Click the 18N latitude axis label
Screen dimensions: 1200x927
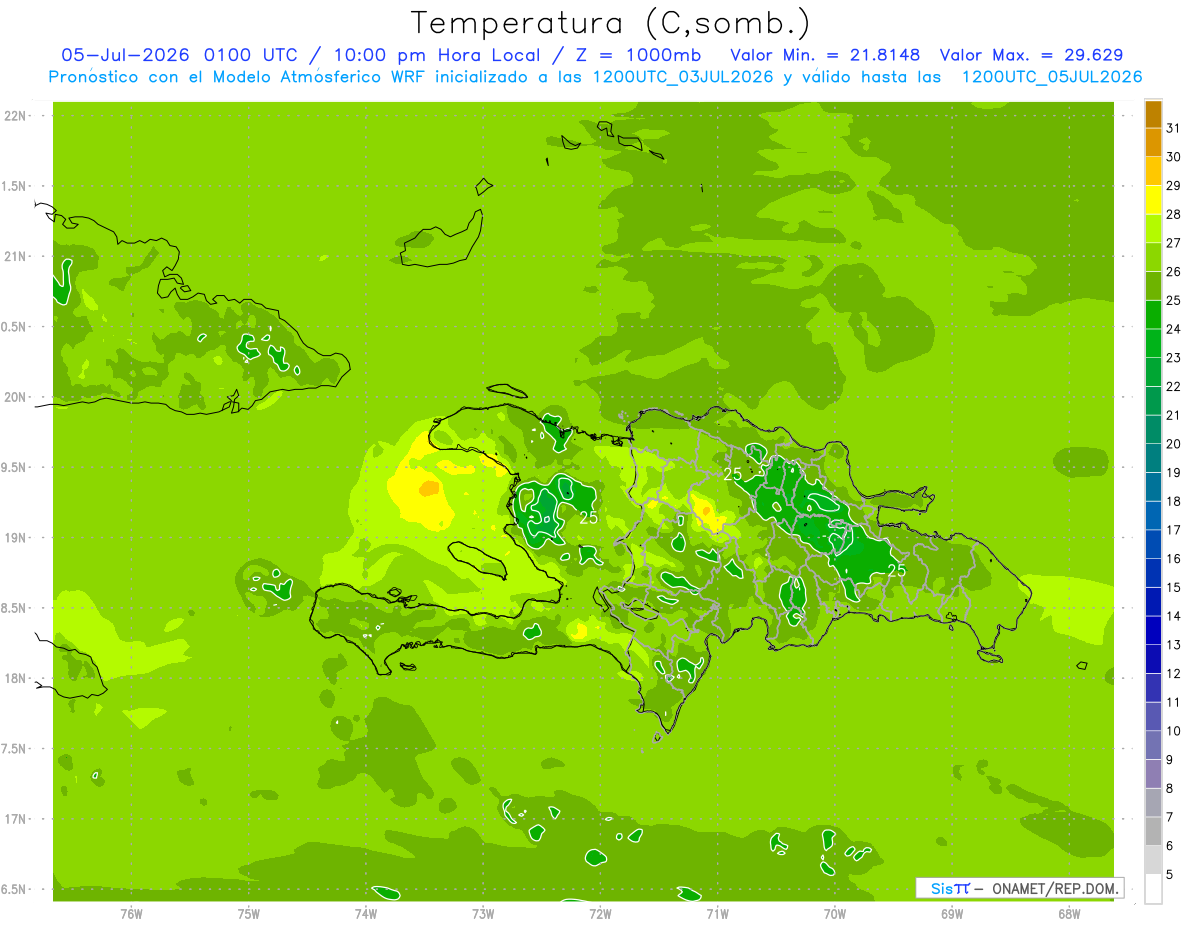point(14,678)
